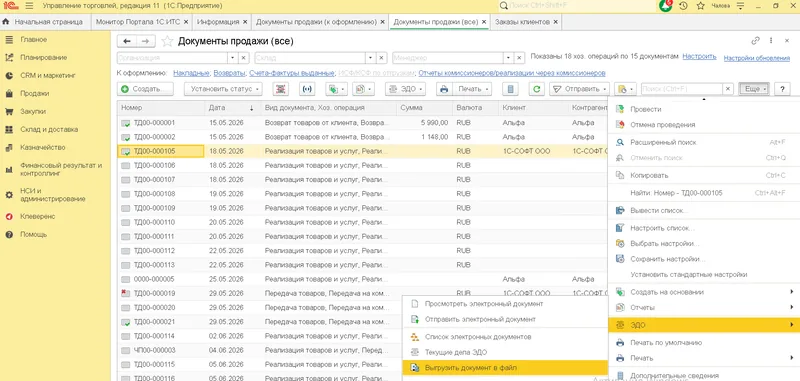800x381 pixels.
Task: Follow Отчеты комиссионеров/реализации через комиссионеров link
Action: coord(512,73)
